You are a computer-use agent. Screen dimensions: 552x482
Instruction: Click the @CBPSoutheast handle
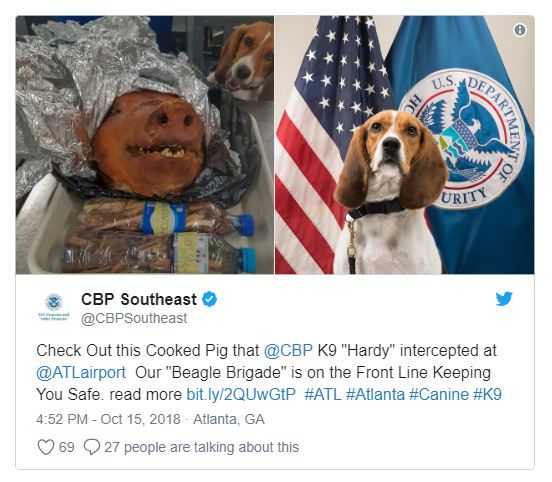click(x=134, y=318)
